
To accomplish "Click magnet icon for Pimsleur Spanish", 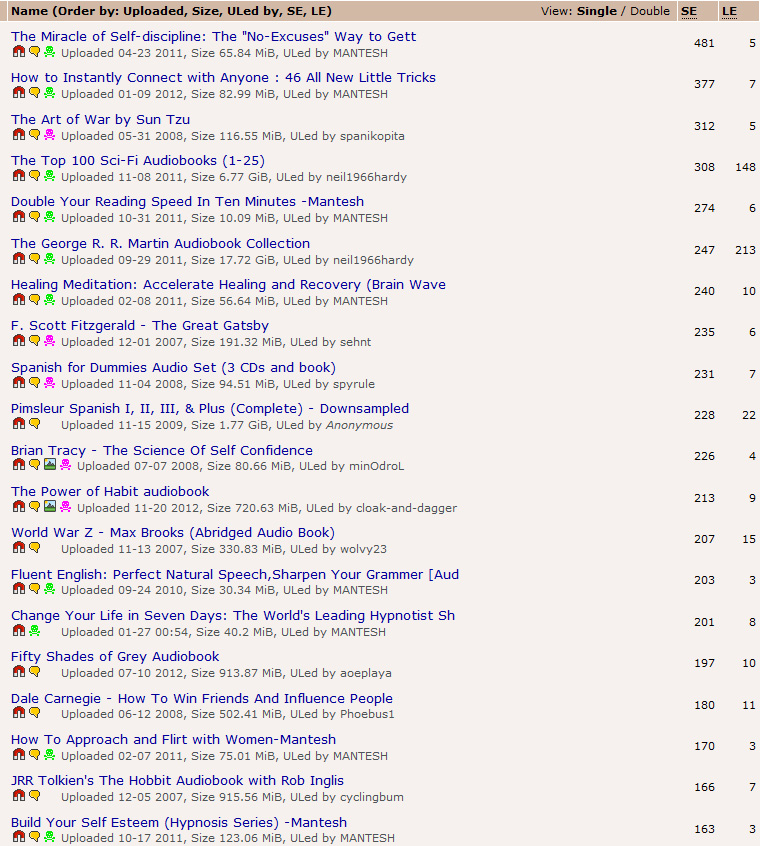I will point(19,424).
